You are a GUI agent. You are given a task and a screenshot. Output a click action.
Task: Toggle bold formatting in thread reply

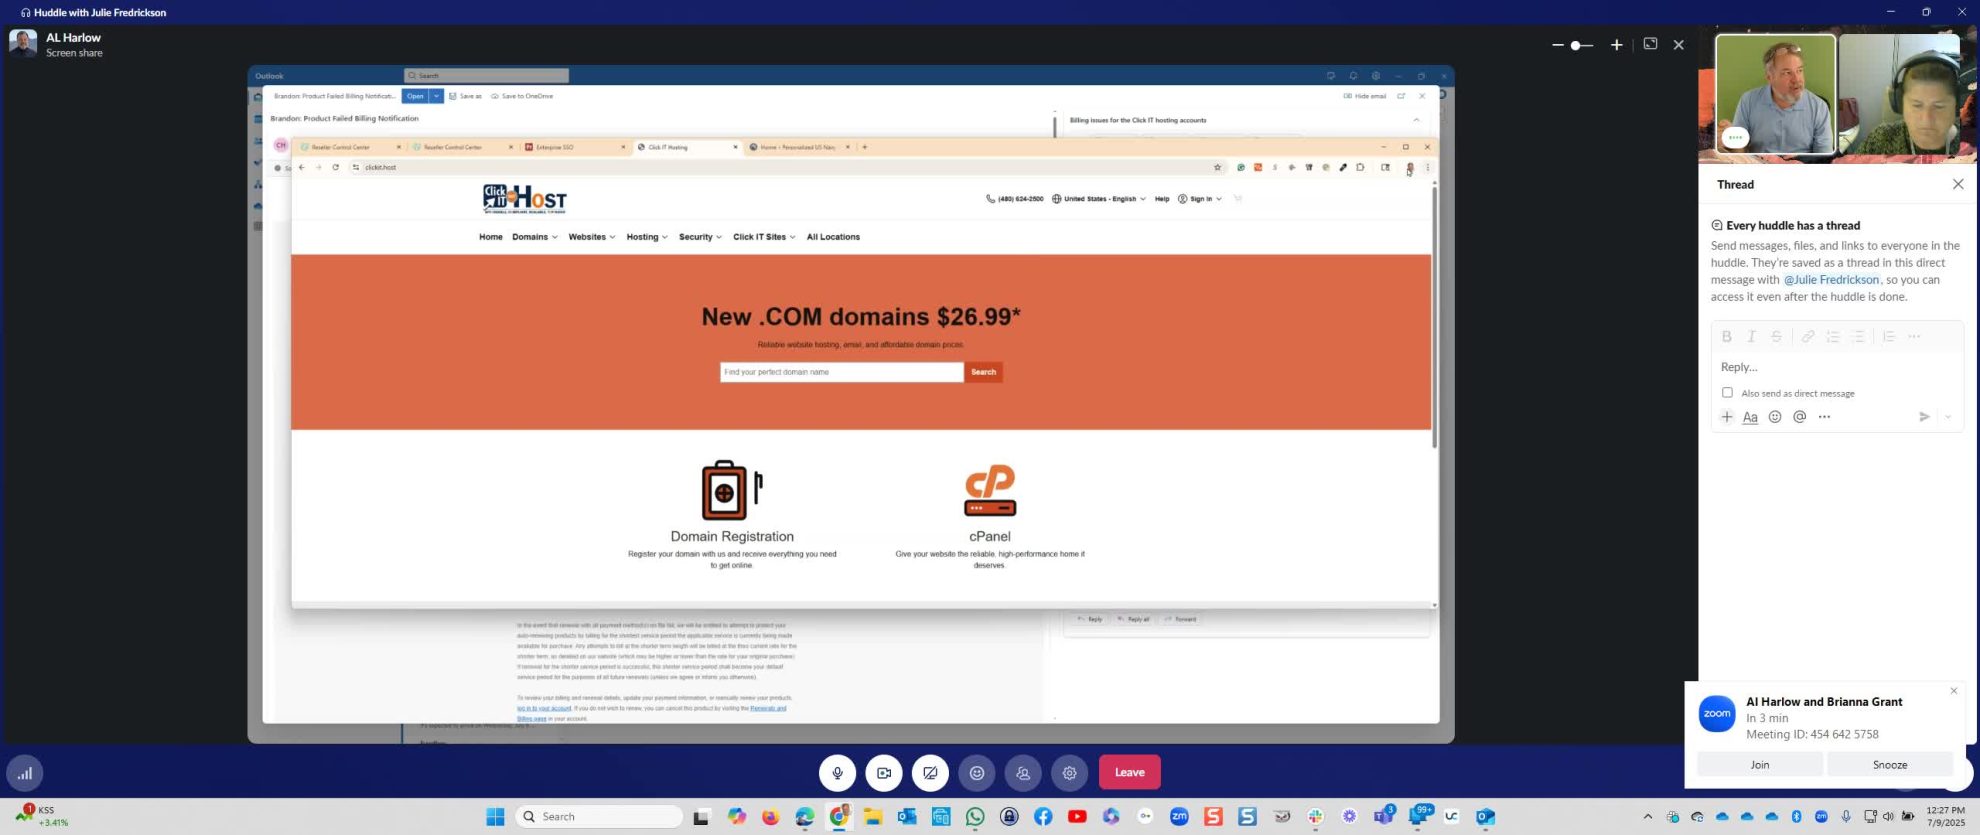tap(1726, 337)
